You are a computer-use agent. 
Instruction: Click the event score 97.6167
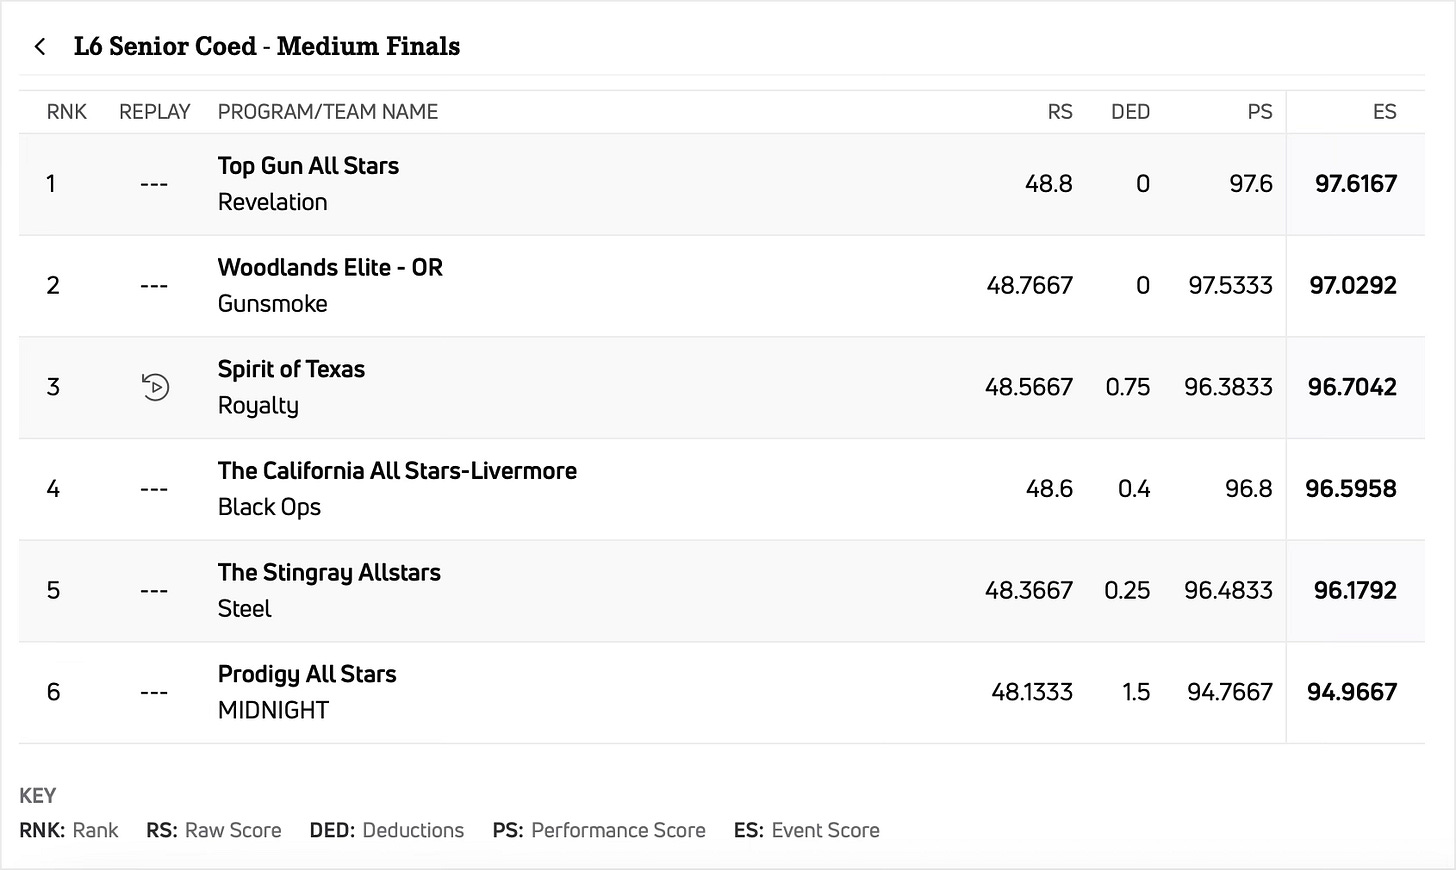[1356, 184]
